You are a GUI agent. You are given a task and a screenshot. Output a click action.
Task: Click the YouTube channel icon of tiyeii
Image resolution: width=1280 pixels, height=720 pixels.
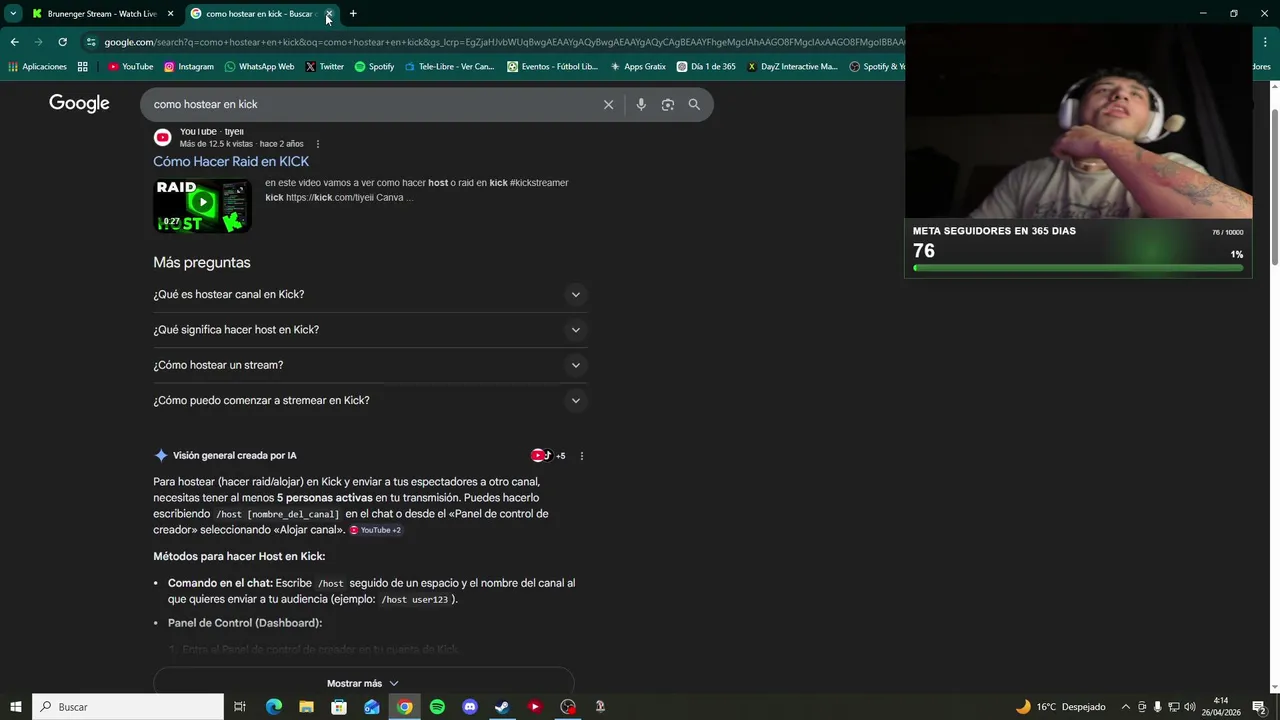click(x=162, y=137)
